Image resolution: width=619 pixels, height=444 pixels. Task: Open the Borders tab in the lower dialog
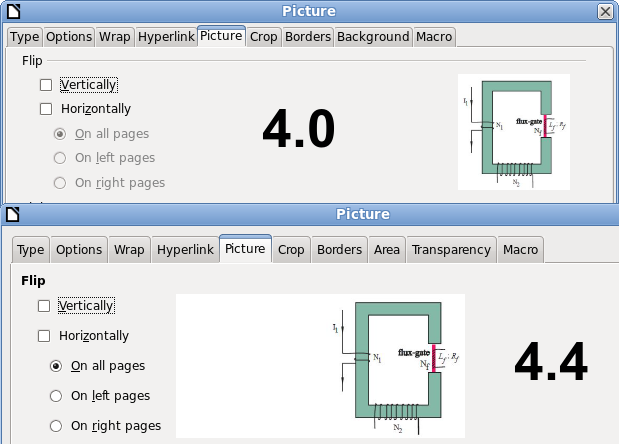tap(340, 250)
